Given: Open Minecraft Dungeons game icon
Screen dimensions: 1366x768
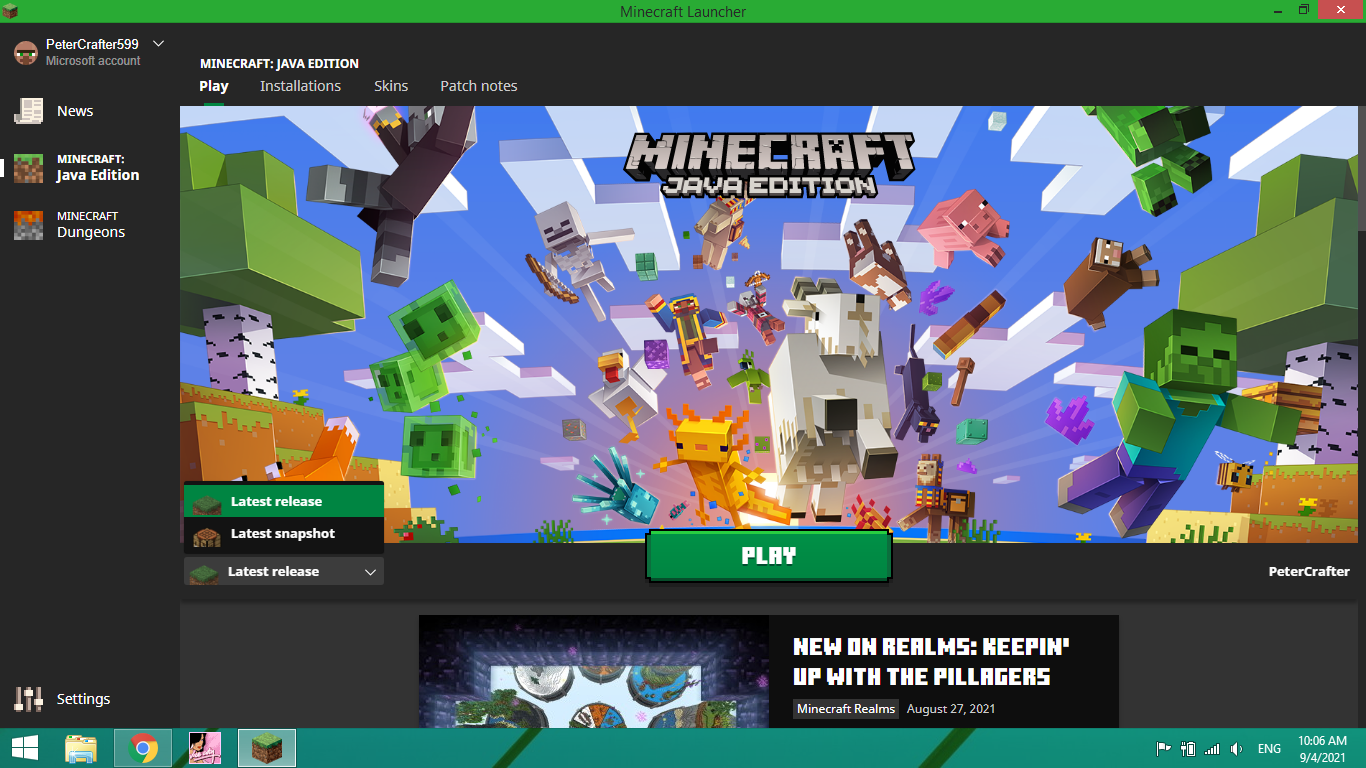Looking at the screenshot, I should click(28, 225).
